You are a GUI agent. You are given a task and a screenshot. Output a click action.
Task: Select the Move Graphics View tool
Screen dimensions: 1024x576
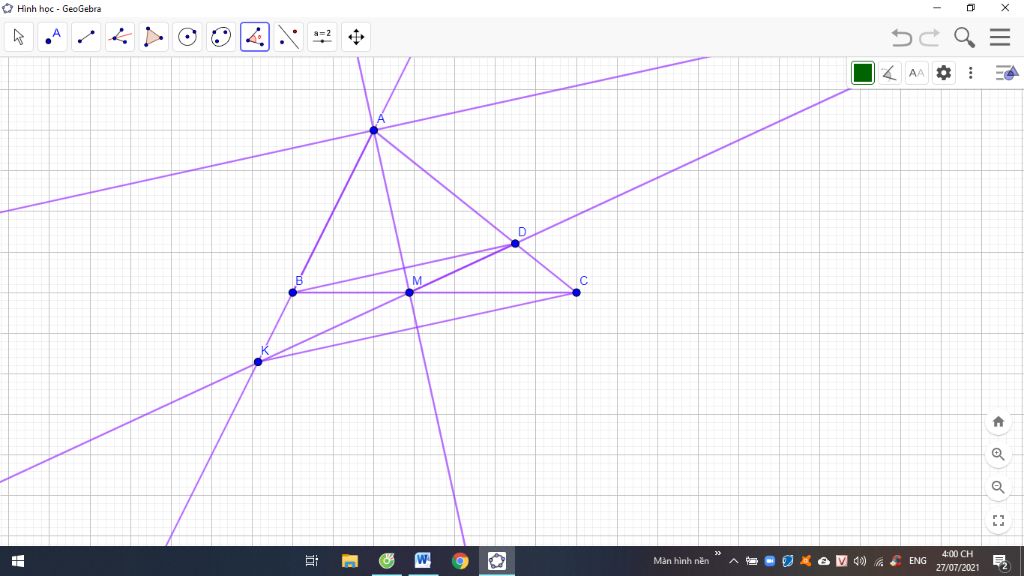[x=356, y=37]
